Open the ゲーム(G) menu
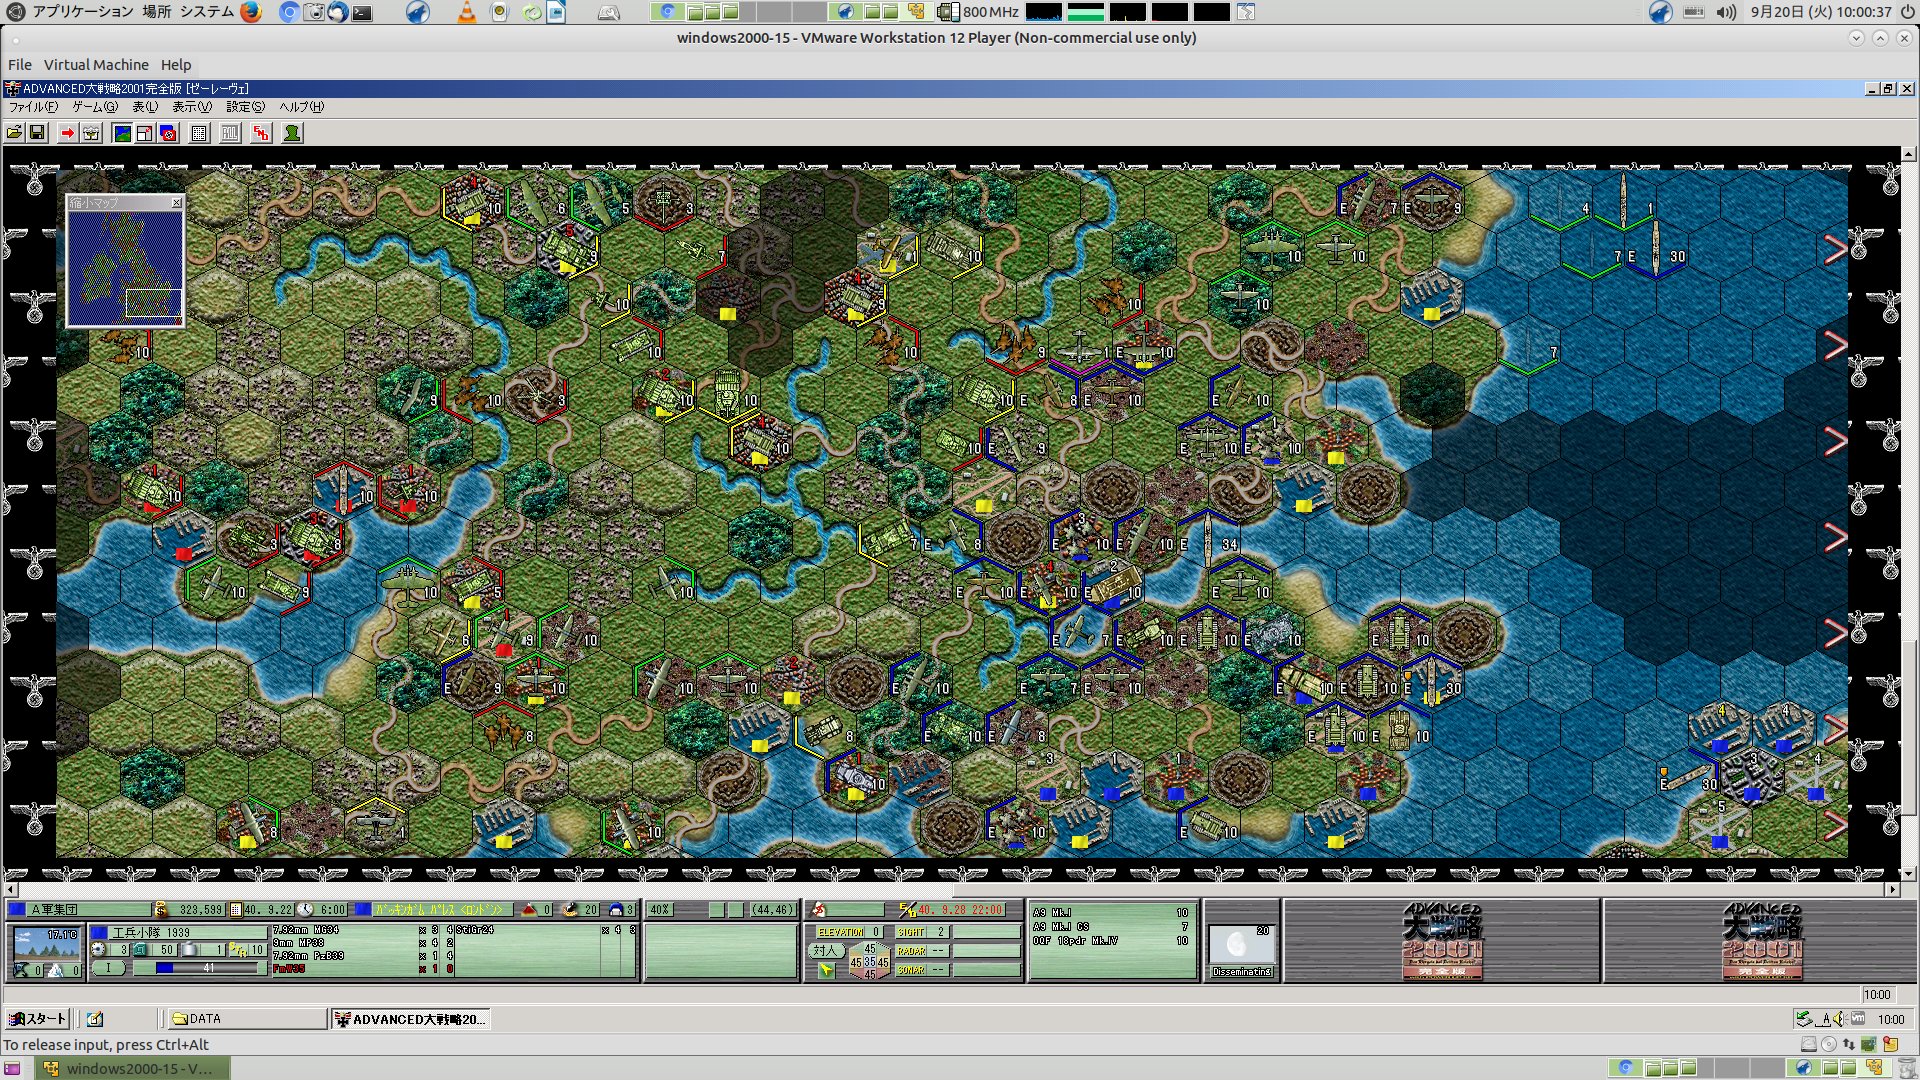This screenshot has height=1080, width=1920. point(95,107)
